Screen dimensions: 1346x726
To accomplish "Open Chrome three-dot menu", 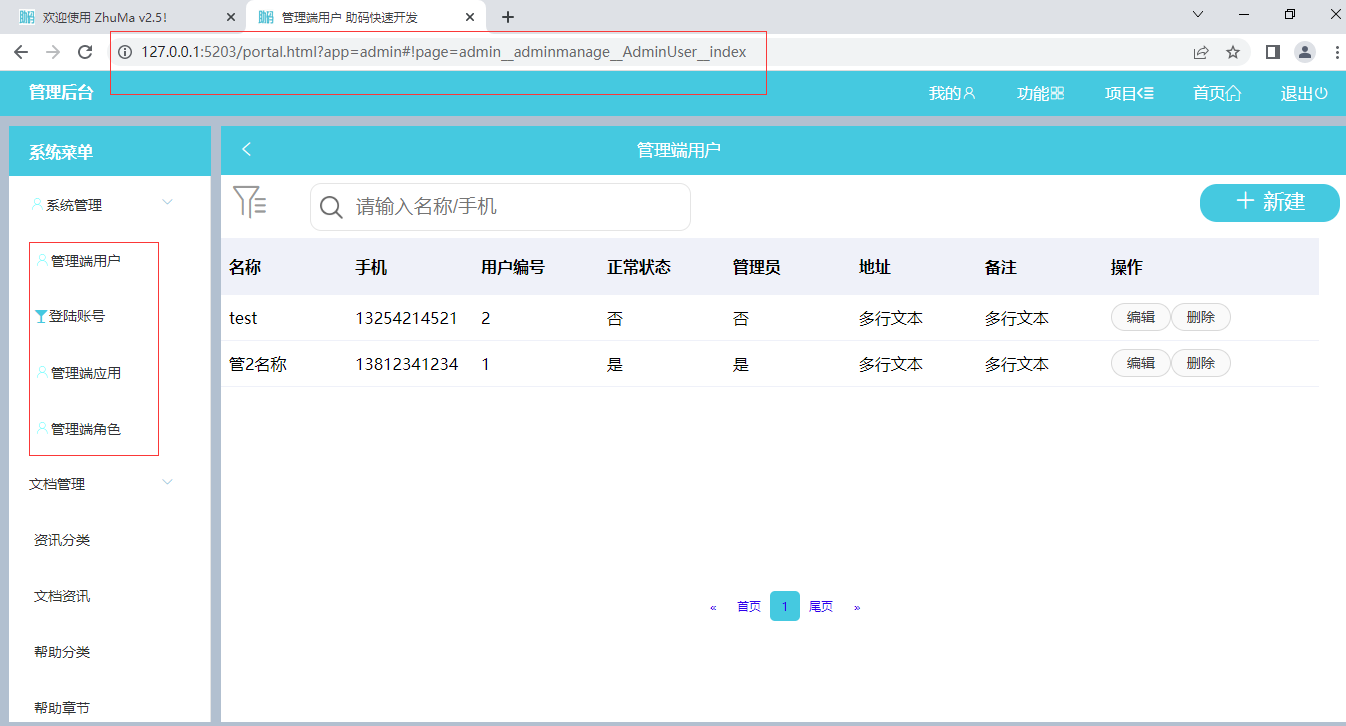I will pos(1337,52).
